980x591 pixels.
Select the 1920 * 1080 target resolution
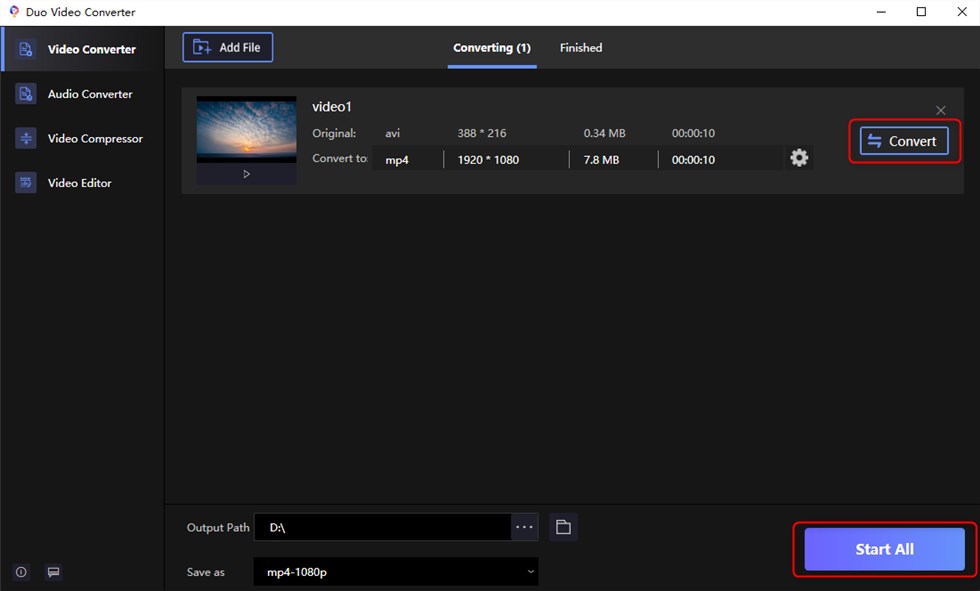coord(488,160)
